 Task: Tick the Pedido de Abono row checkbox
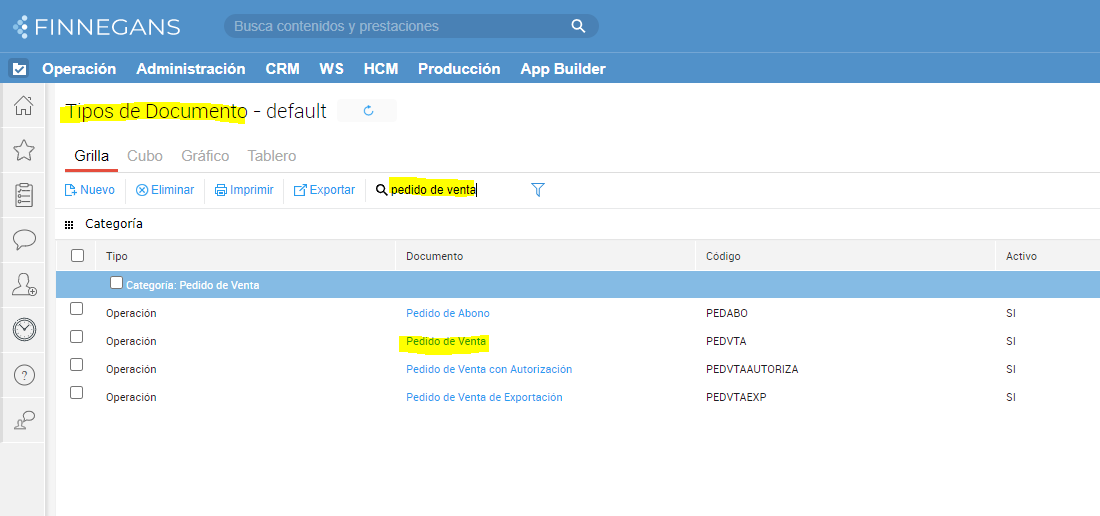point(77,309)
